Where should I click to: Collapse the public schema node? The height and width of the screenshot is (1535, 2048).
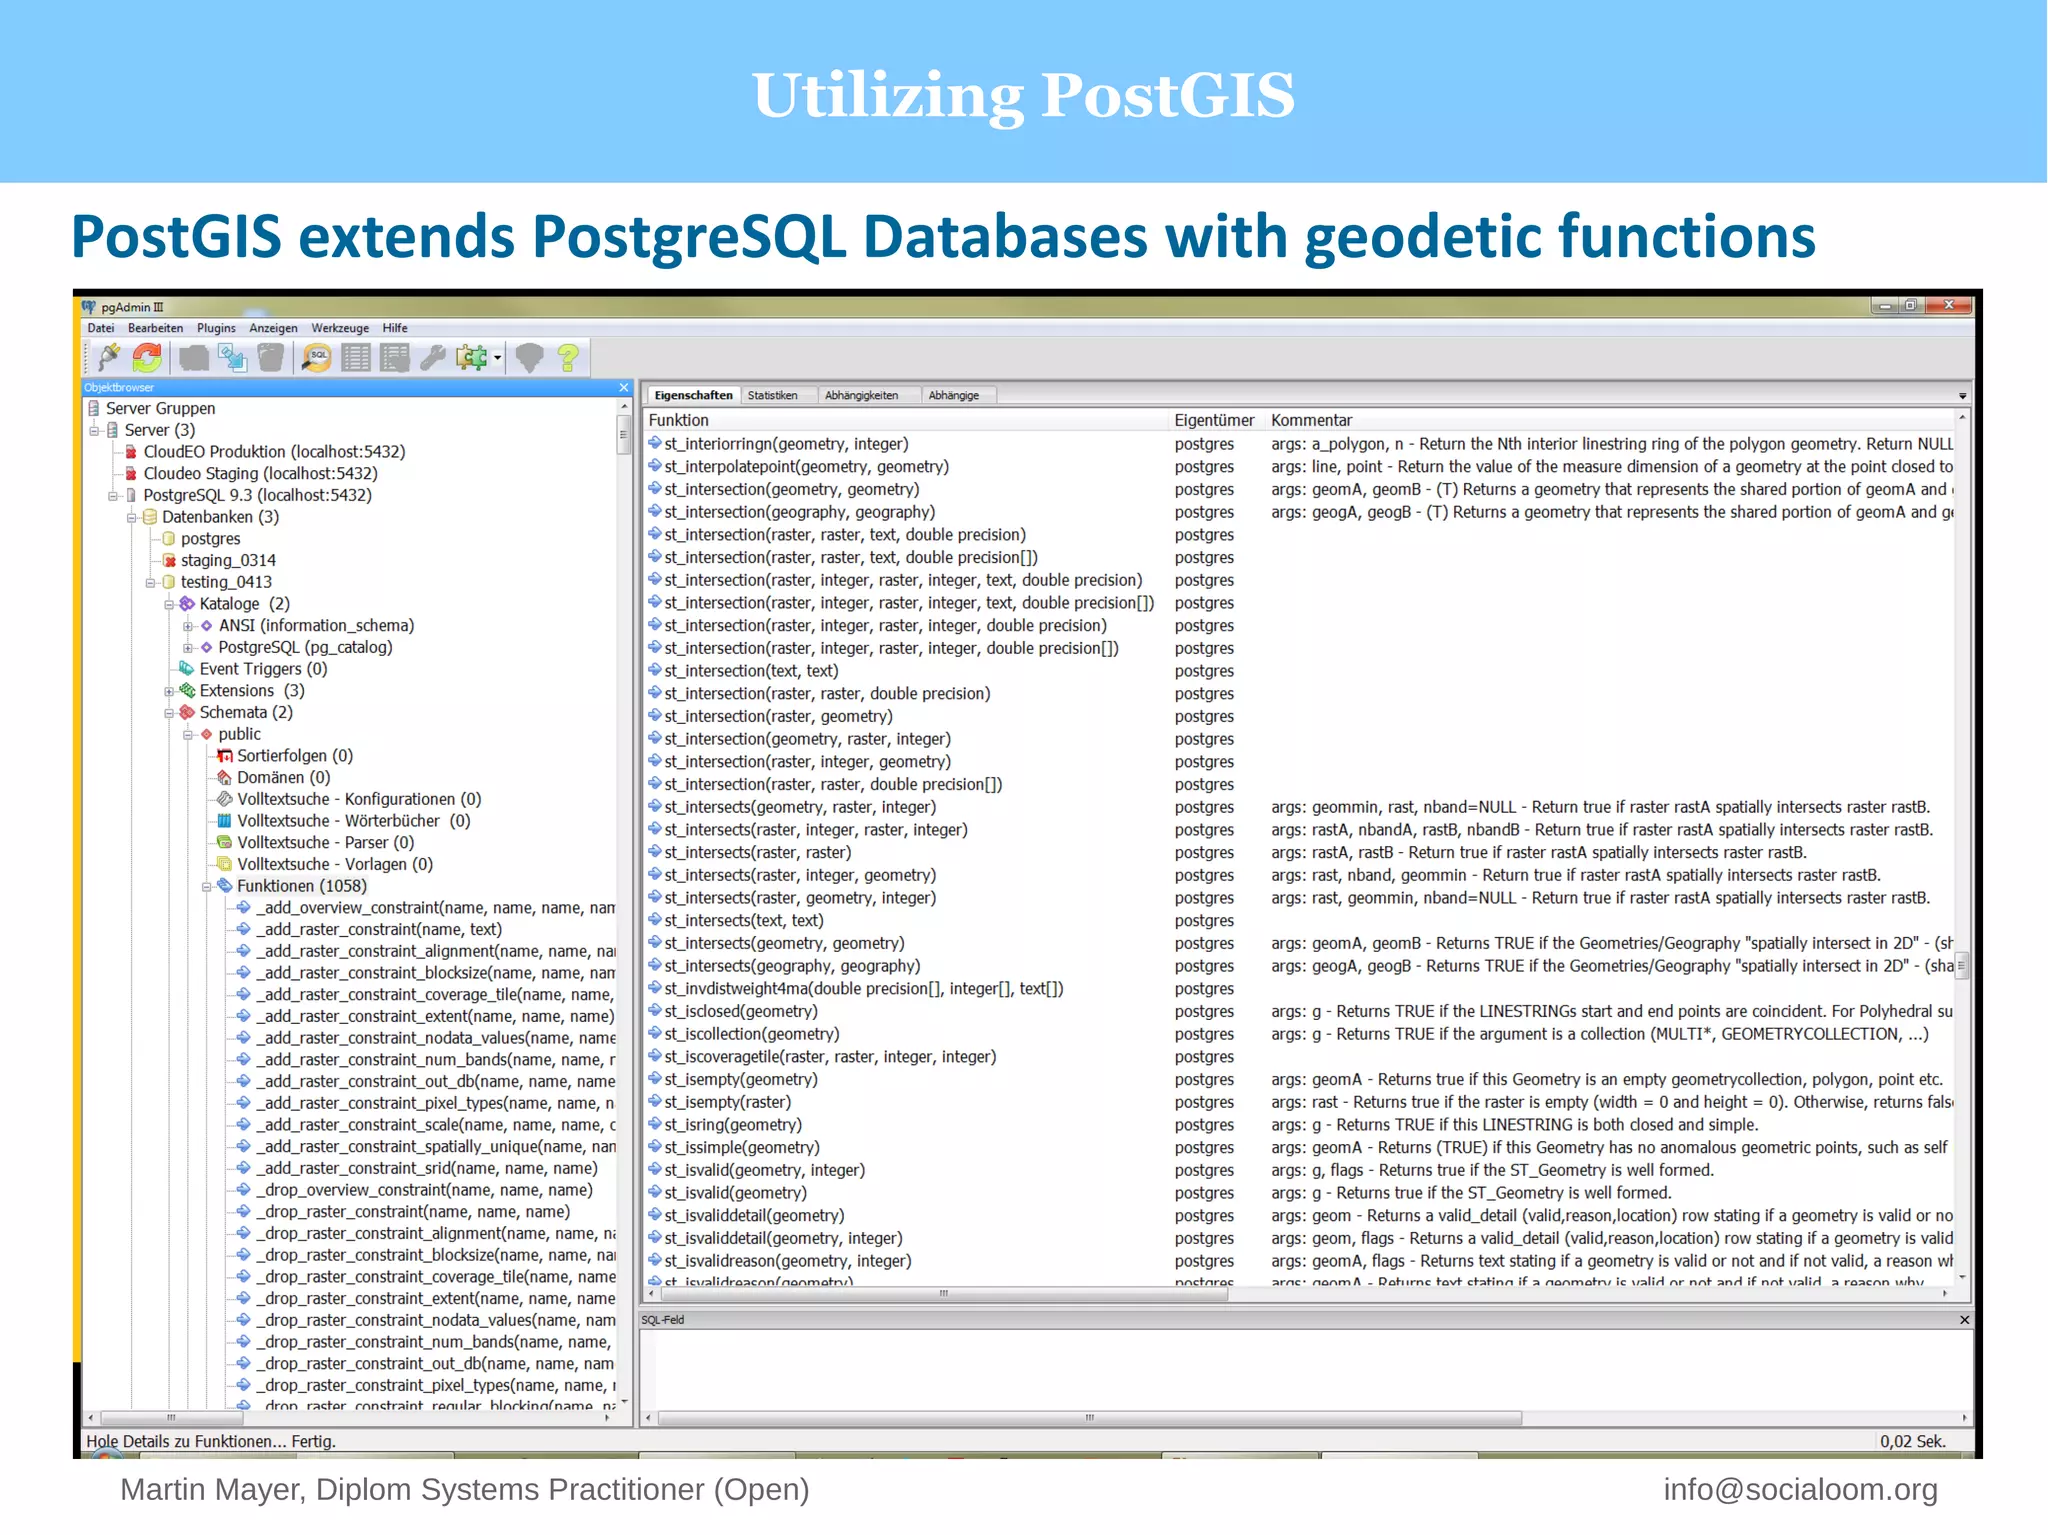[x=188, y=734]
